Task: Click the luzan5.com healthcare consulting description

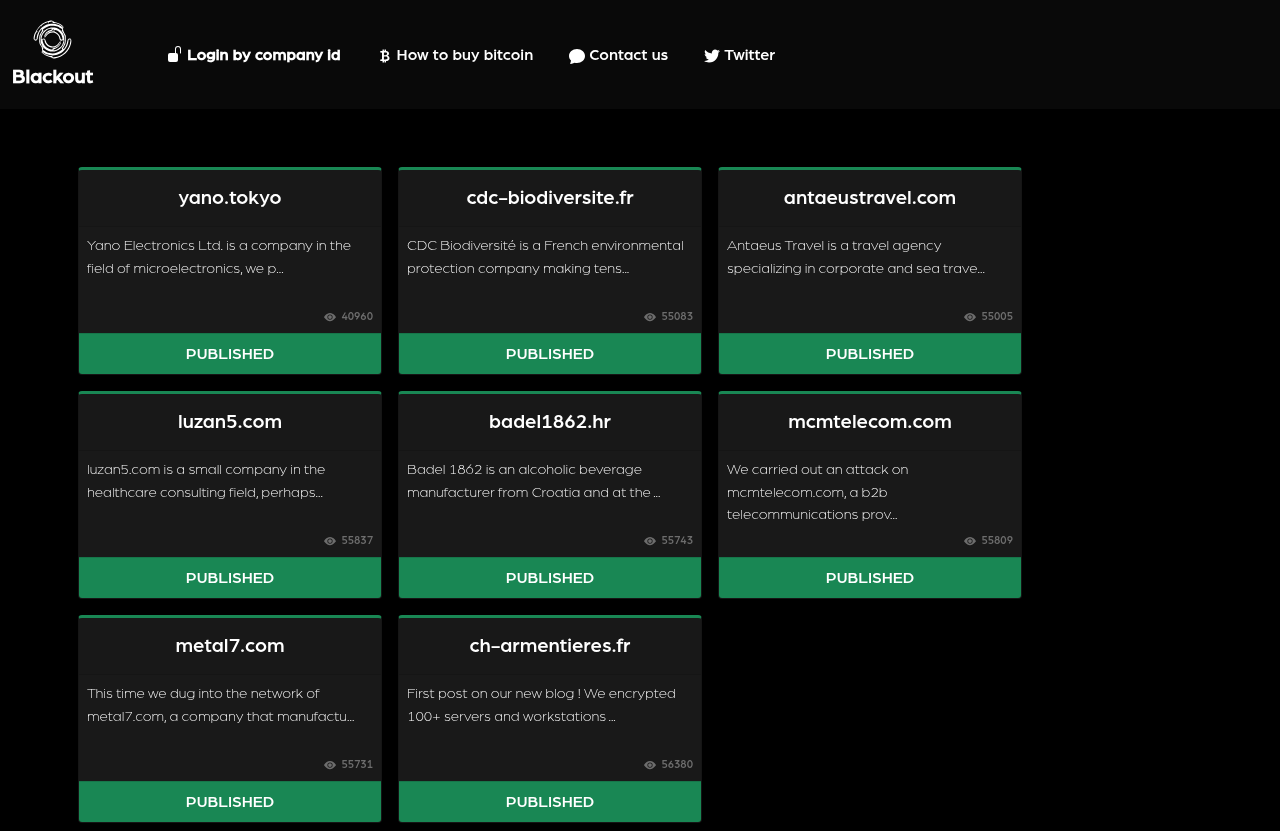Action: 206,481
